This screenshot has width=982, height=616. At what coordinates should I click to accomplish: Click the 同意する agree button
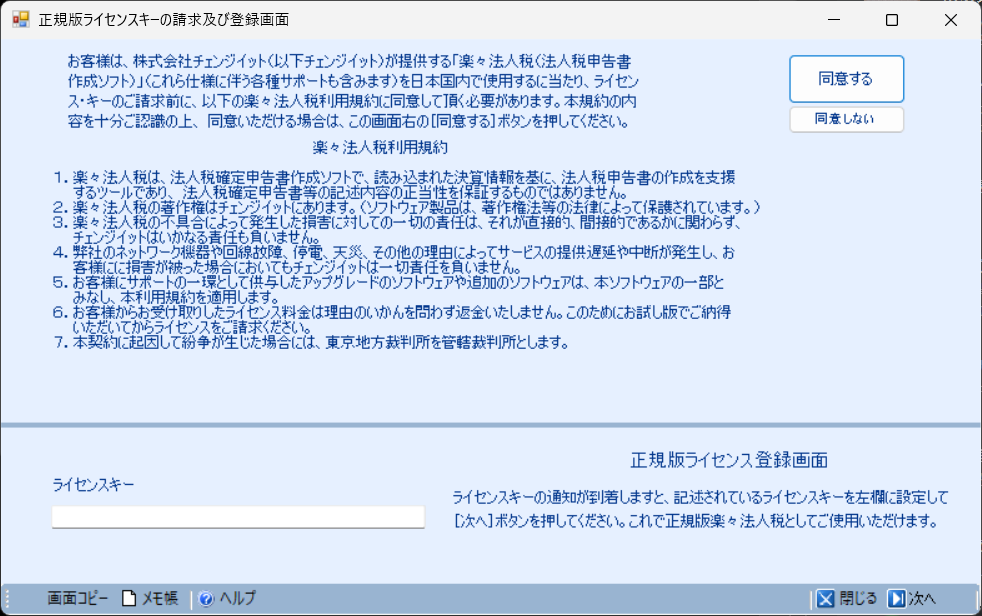point(846,79)
